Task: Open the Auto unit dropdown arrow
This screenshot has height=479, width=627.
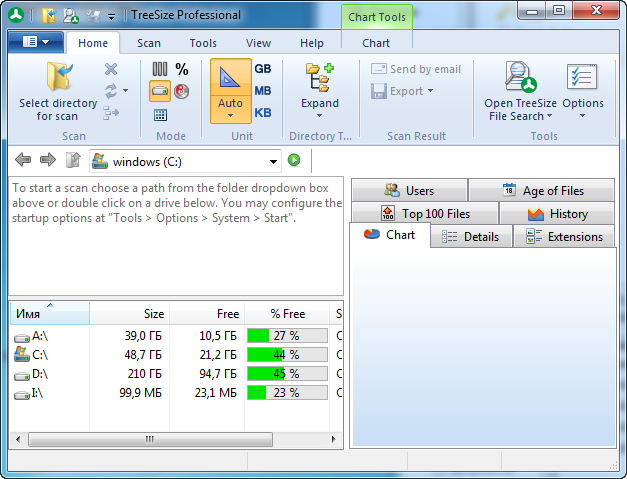Action: point(230,116)
